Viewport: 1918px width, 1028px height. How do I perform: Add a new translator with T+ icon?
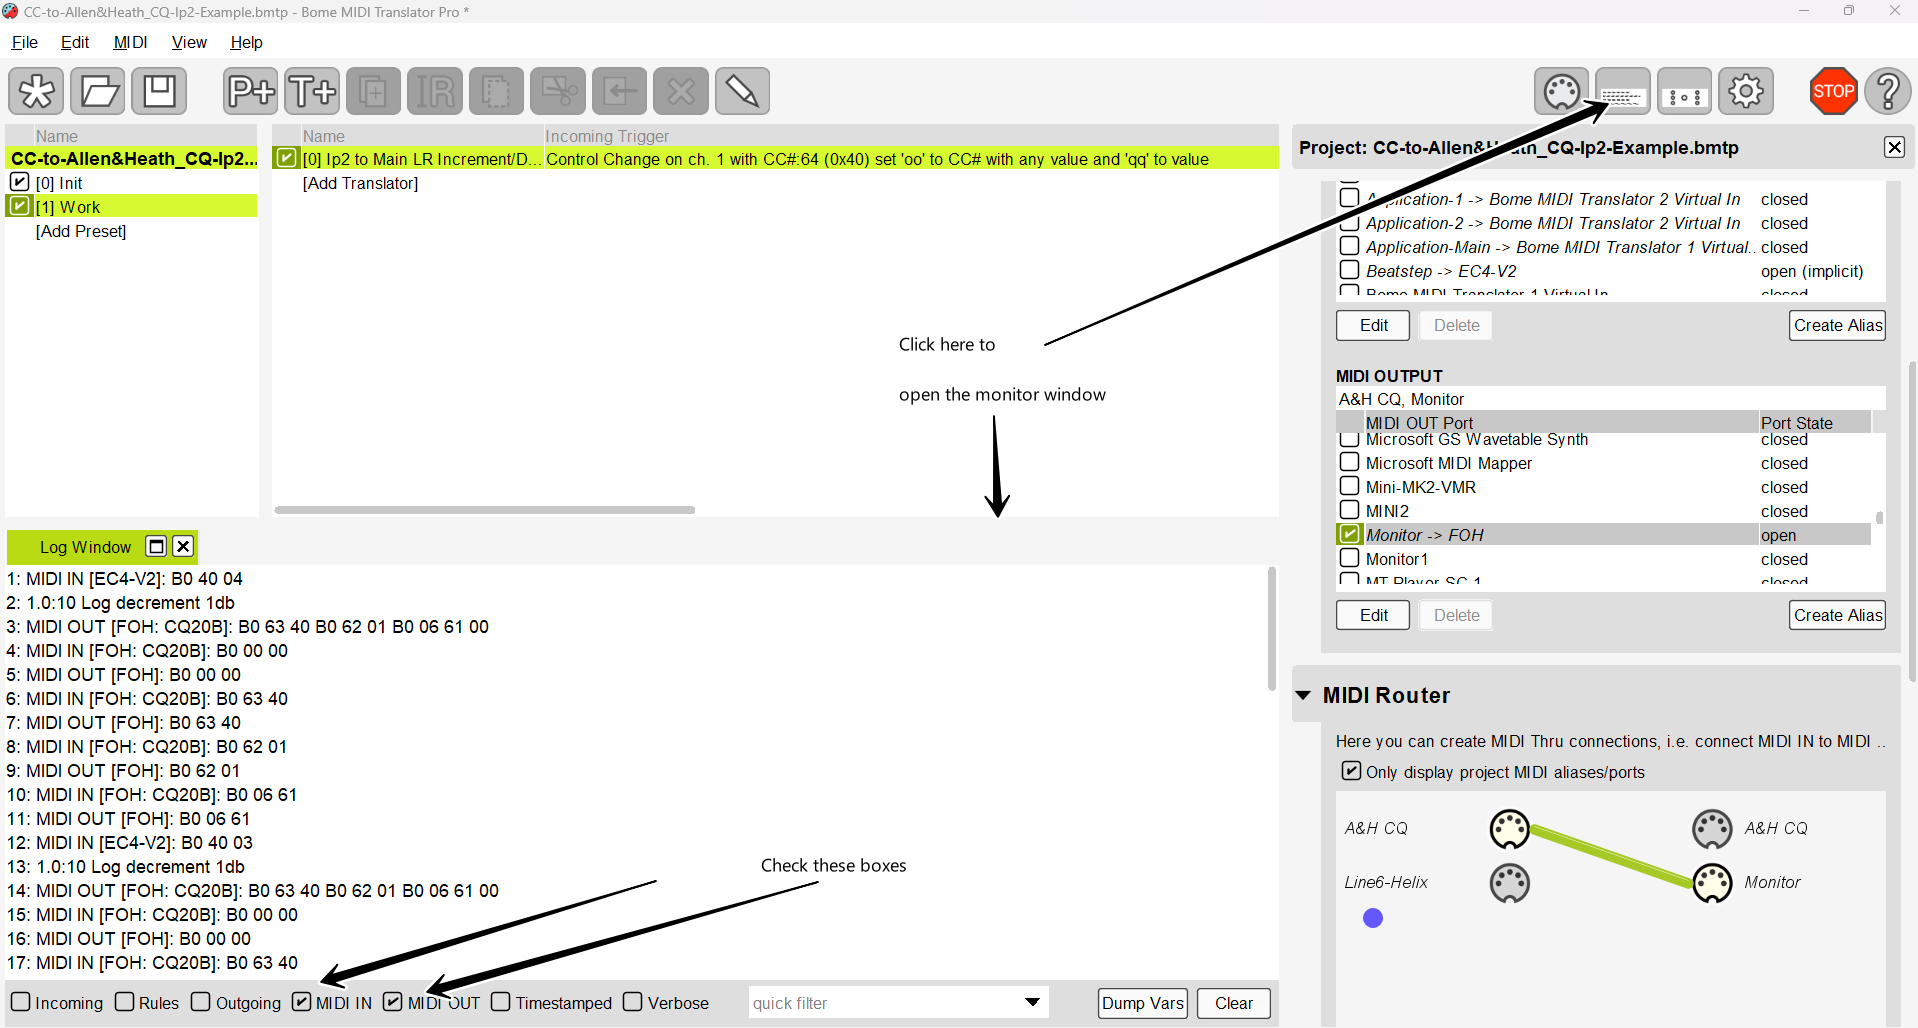[x=312, y=92]
